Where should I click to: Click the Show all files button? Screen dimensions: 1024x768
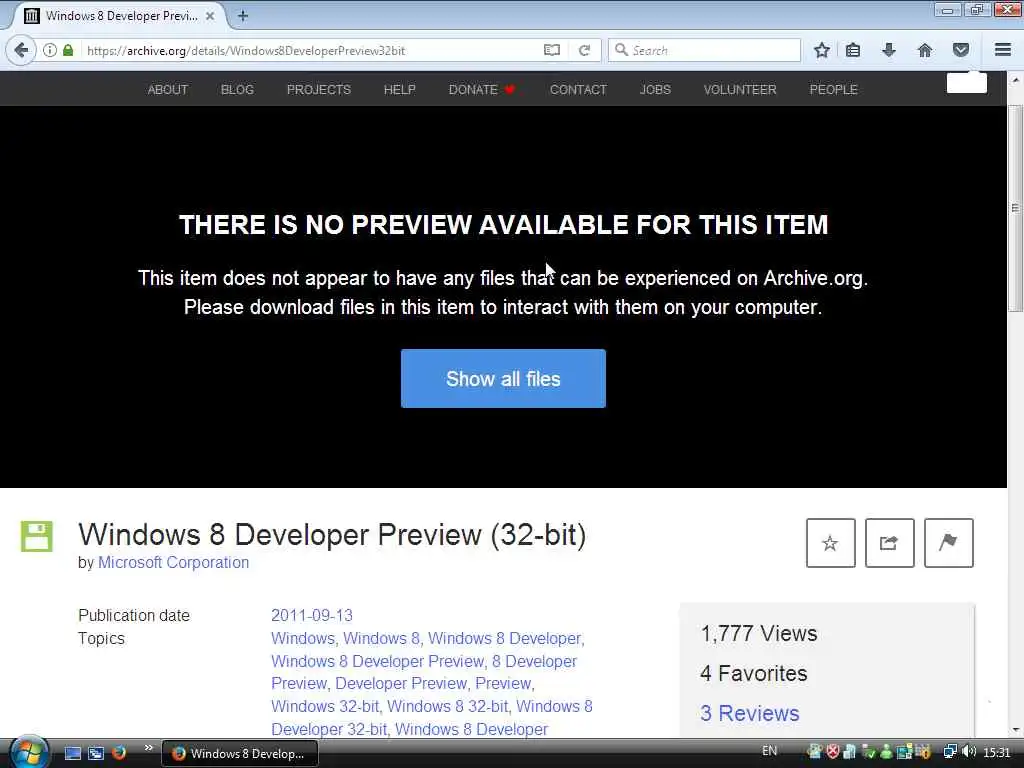pos(503,379)
